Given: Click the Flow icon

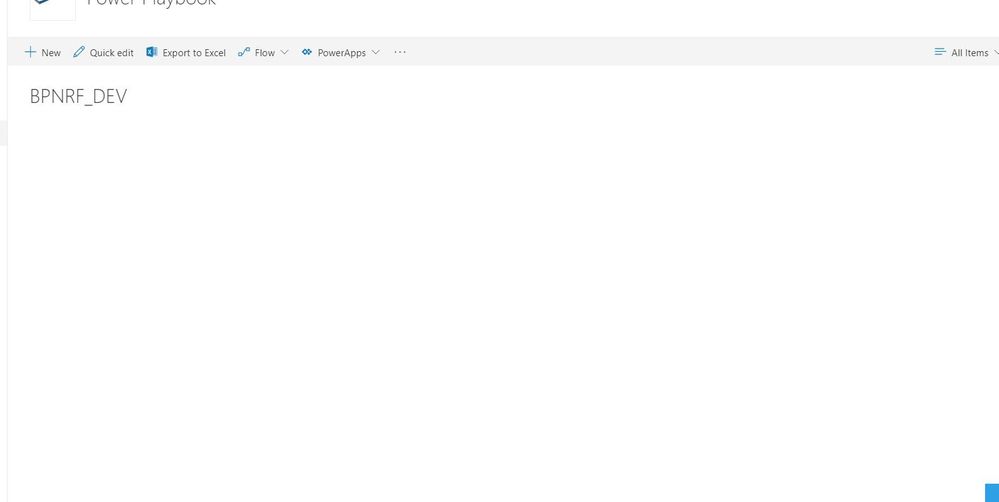Looking at the screenshot, I should (243, 52).
